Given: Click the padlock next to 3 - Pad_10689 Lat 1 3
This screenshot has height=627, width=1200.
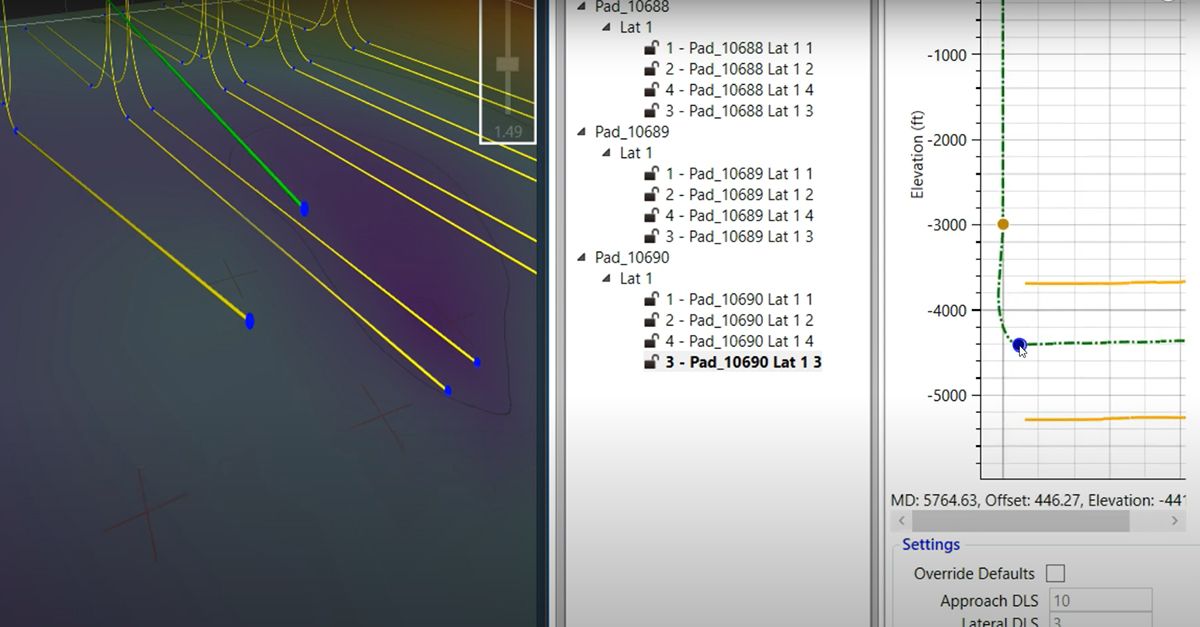Looking at the screenshot, I should point(649,236).
